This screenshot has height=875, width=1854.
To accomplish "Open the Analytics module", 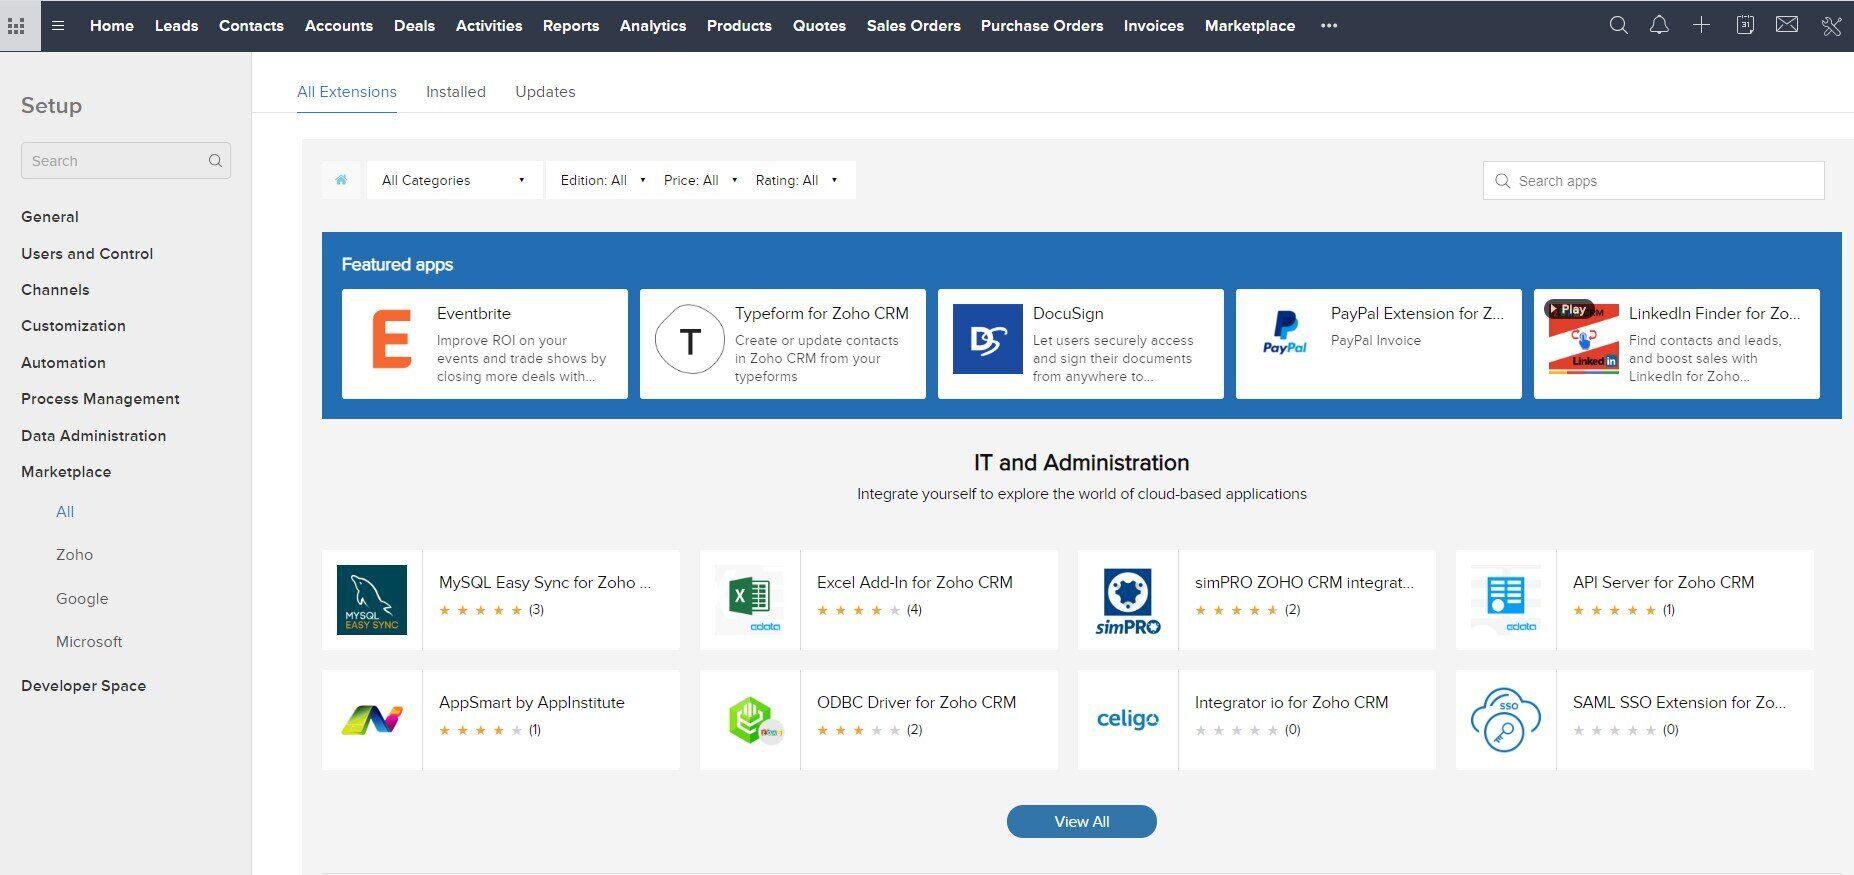I will [x=653, y=26].
